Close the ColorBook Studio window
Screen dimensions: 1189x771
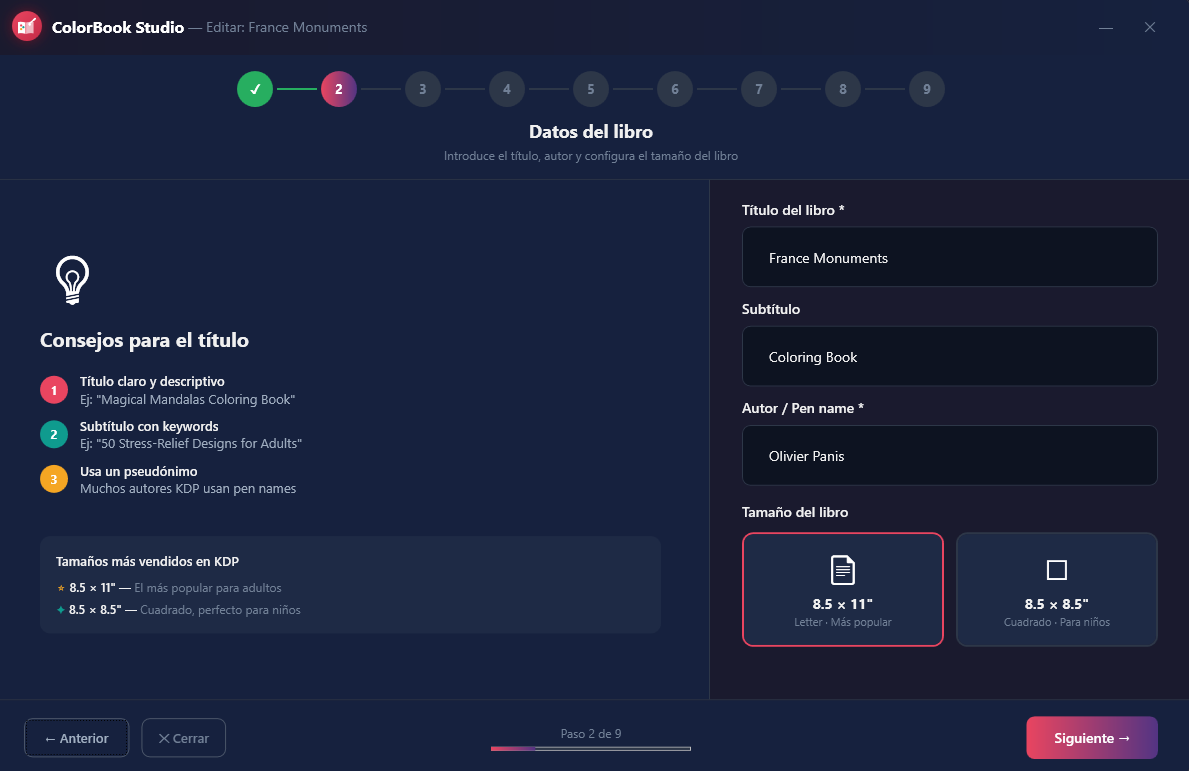[x=1150, y=27]
